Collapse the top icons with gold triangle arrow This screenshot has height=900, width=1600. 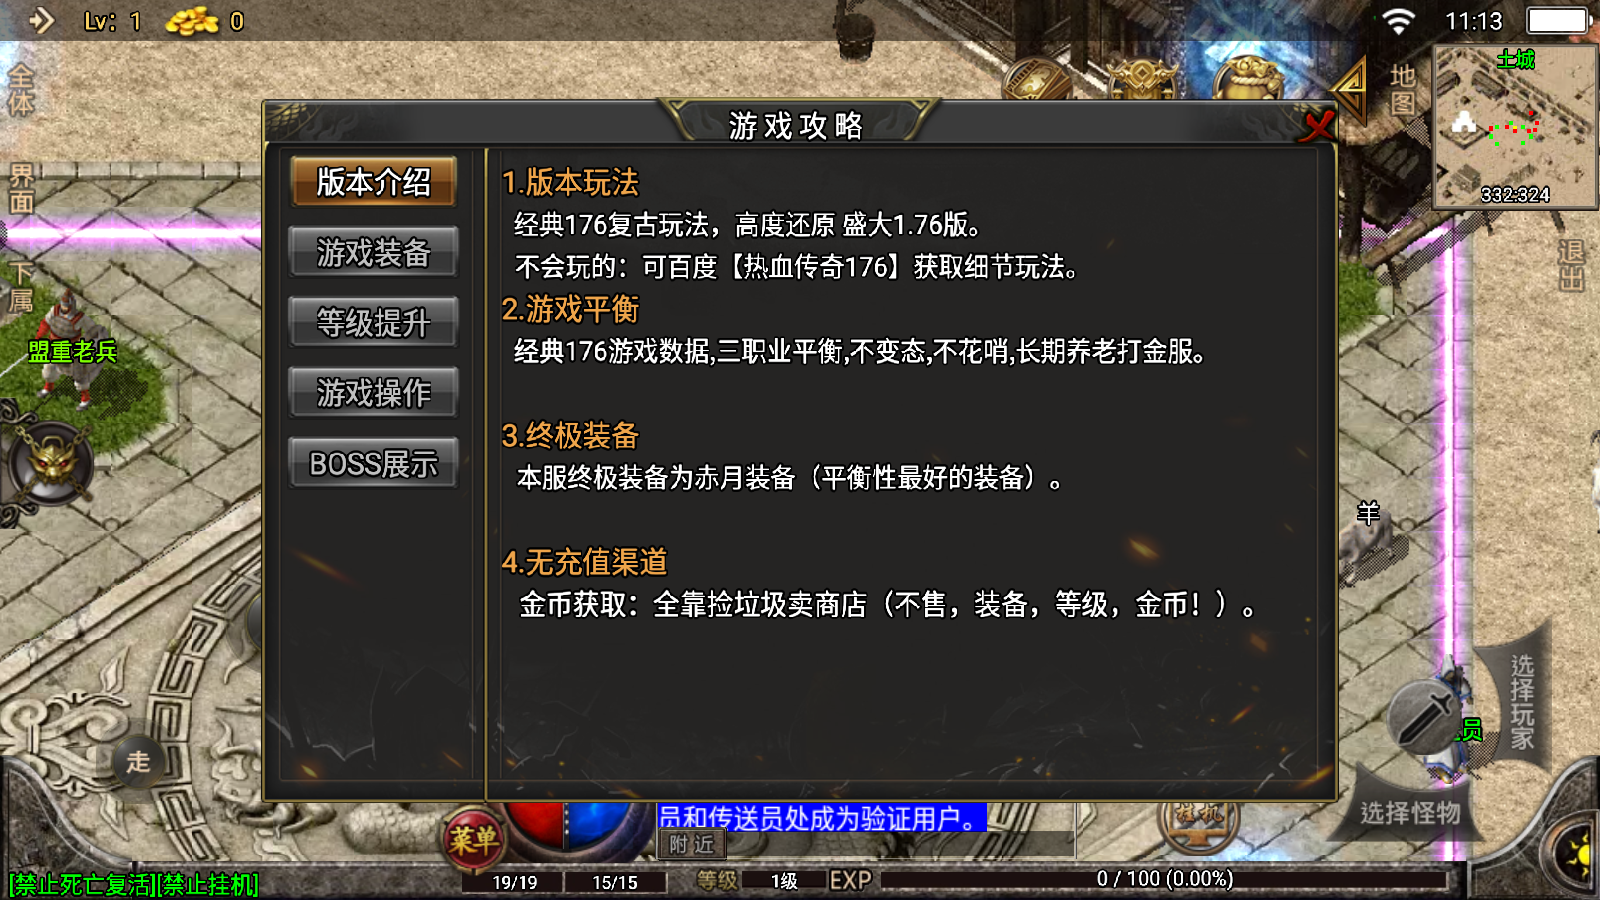point(1350,88)
